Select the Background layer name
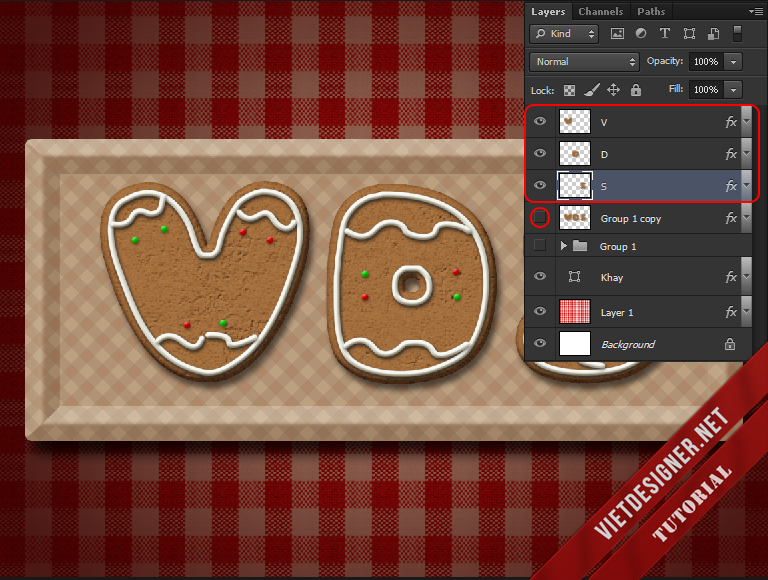 coord(628,344)
